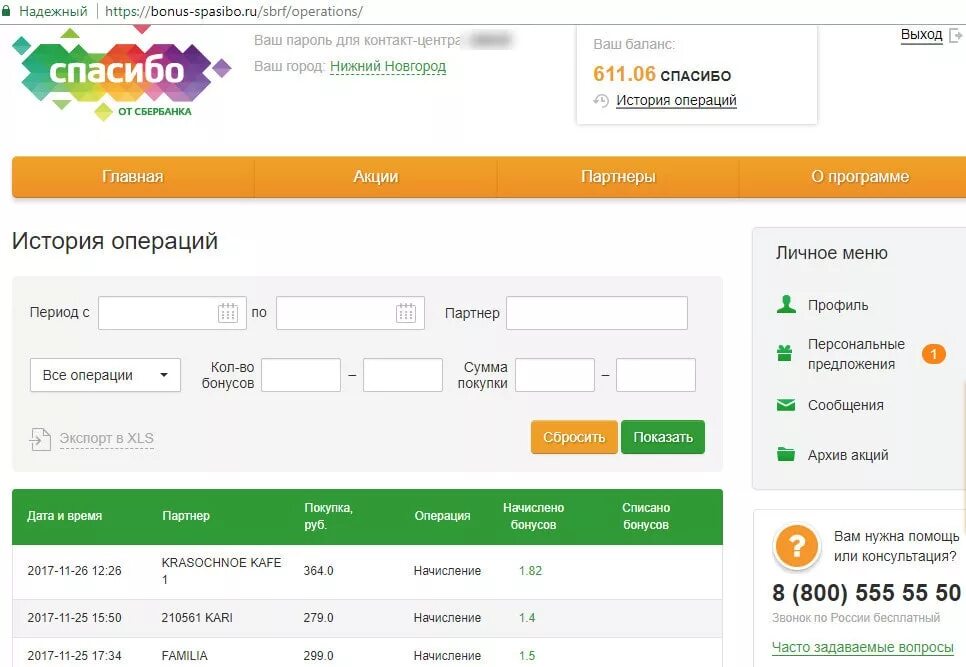Click accrued bonus value 1.5

point(527,656)
